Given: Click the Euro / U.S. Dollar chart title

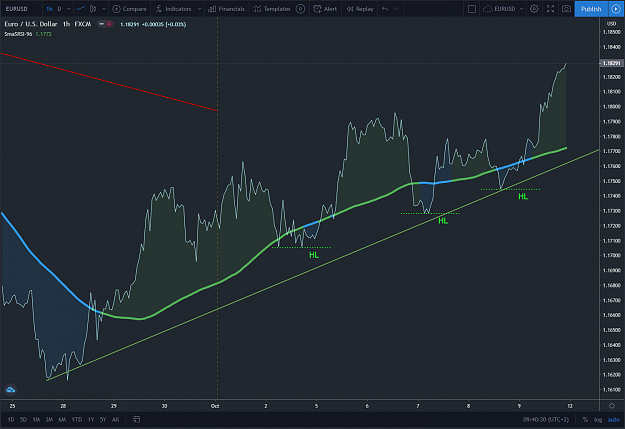Looking at the screenshot, I should click(31, 24).
